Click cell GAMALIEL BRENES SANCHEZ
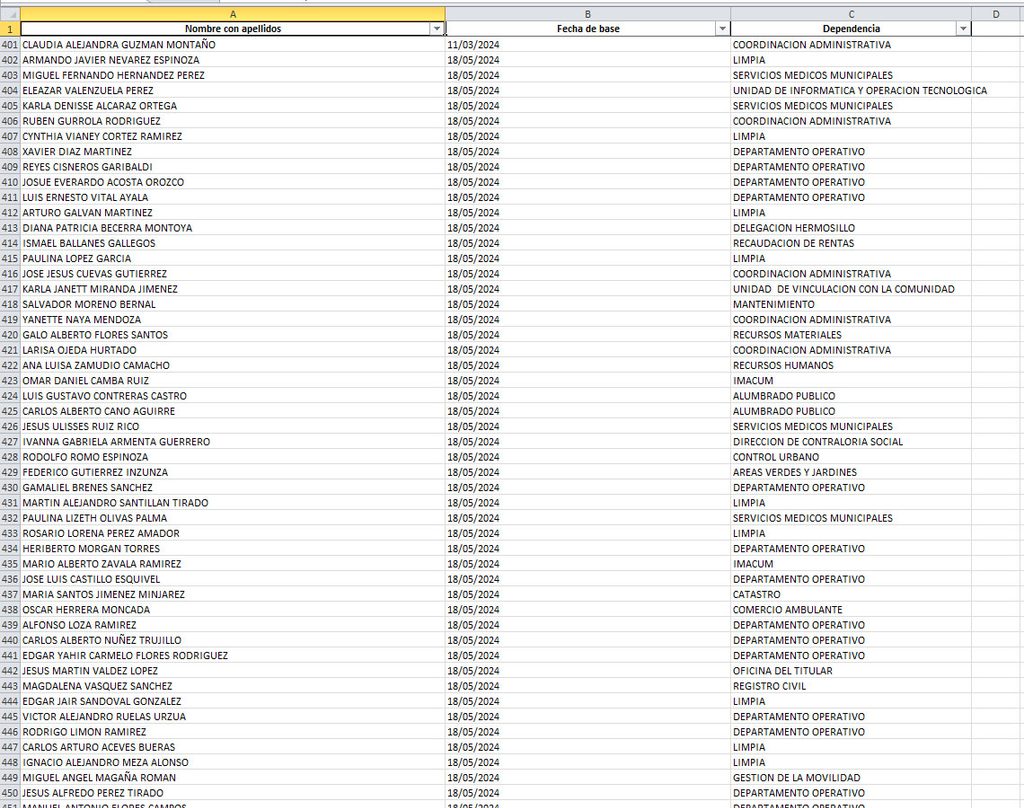This screenshot has width=1024, height=808. (233, 487)
